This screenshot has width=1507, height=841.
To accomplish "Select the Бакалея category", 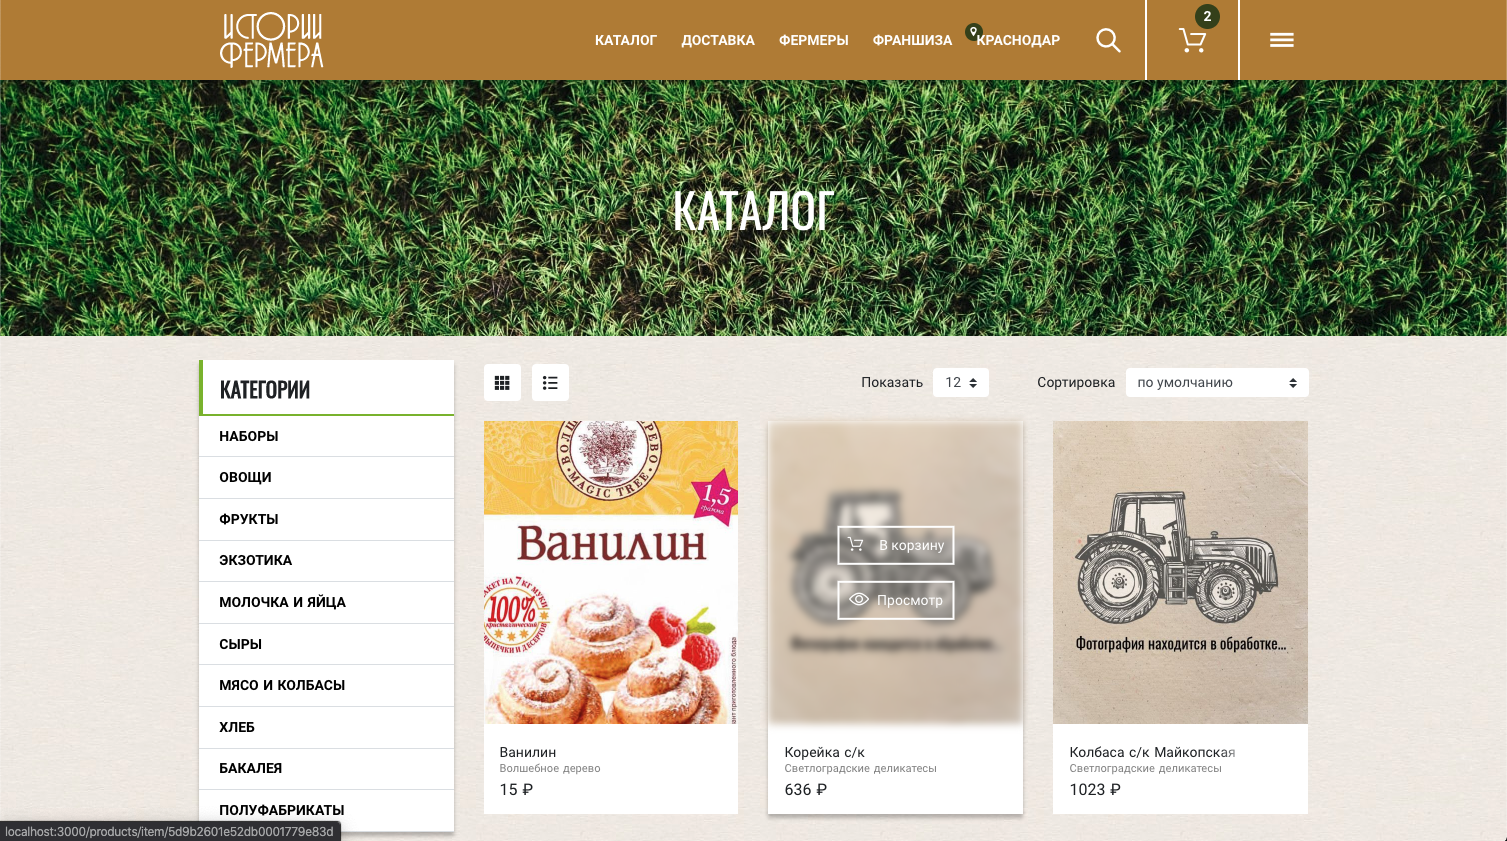I will coord(327,768).
